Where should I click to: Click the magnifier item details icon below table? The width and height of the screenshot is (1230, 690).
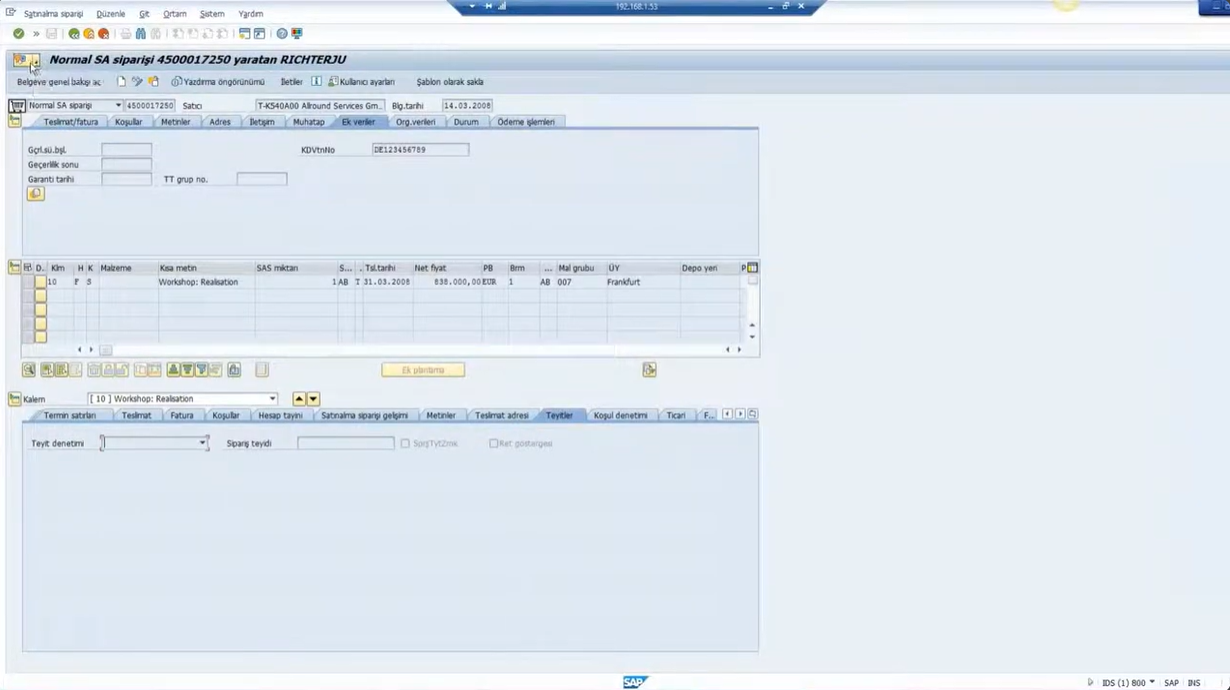(x=29, y=370)
